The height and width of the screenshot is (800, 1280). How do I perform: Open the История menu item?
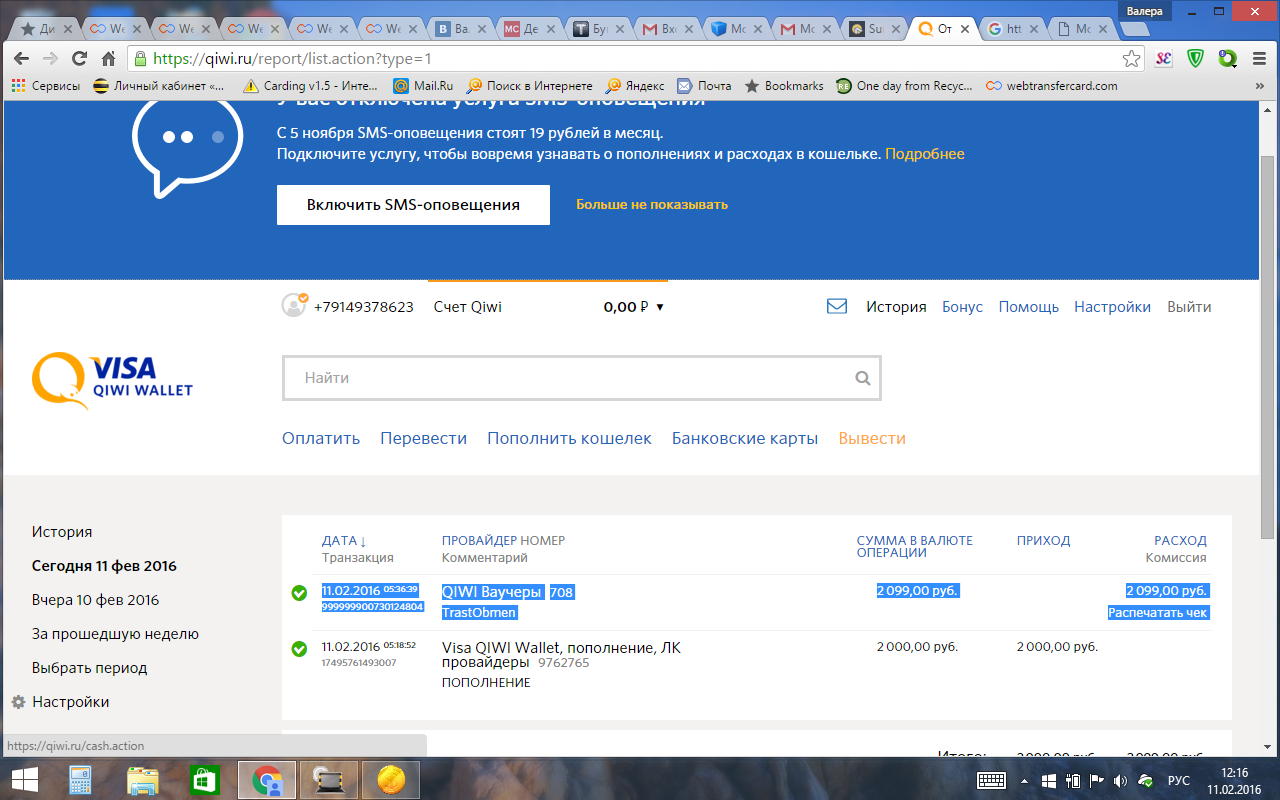coord(896,307)
